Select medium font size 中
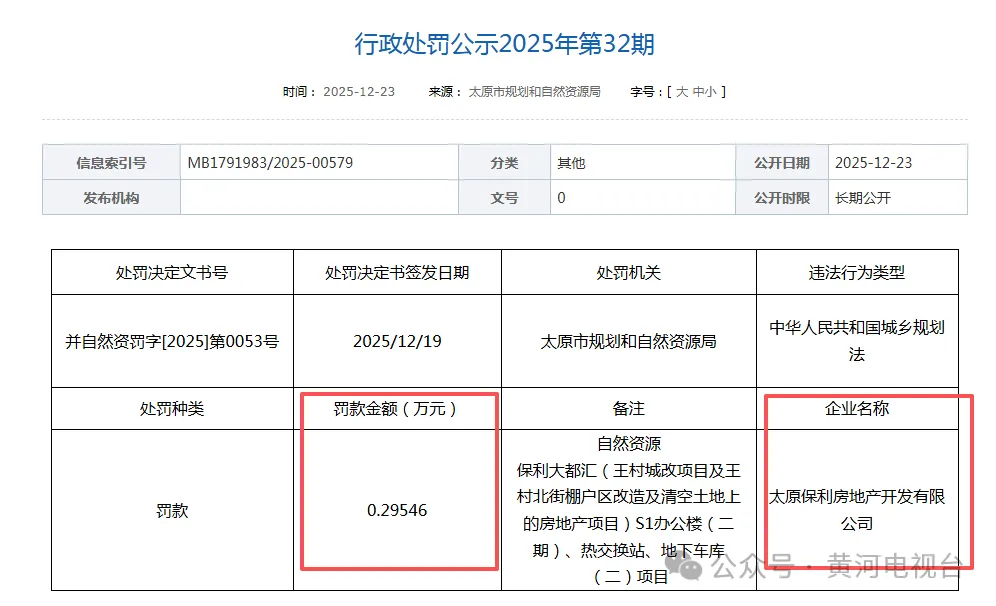Image resolution: width=996 pixels, height=606 pixels. coord(698,92)
